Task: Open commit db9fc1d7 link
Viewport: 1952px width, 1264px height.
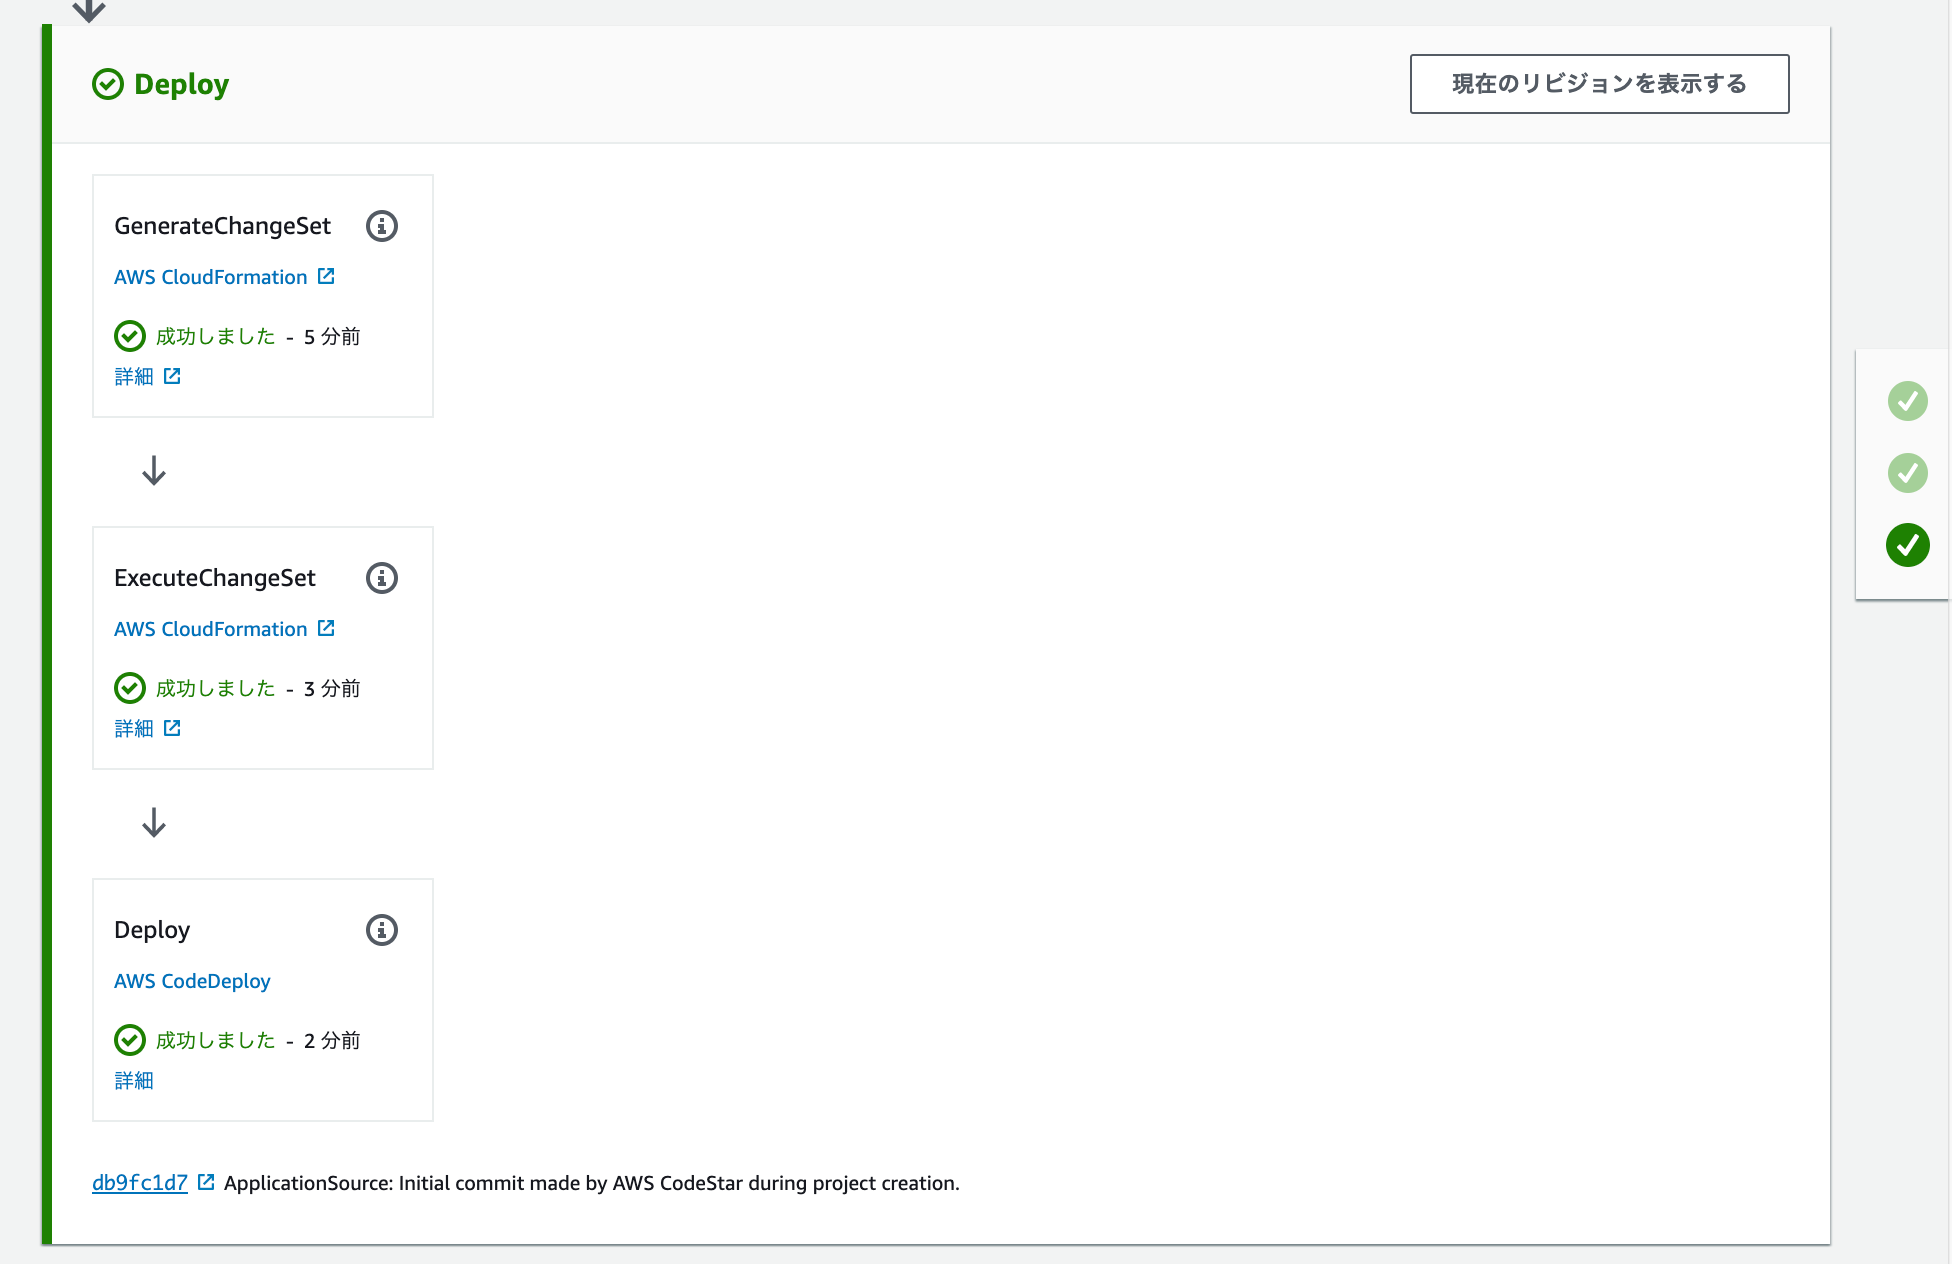Action: click(140, 1183)
